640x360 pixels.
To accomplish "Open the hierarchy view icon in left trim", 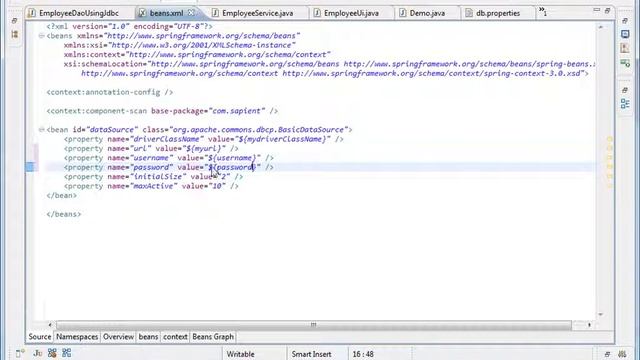I will pos(15,34).
